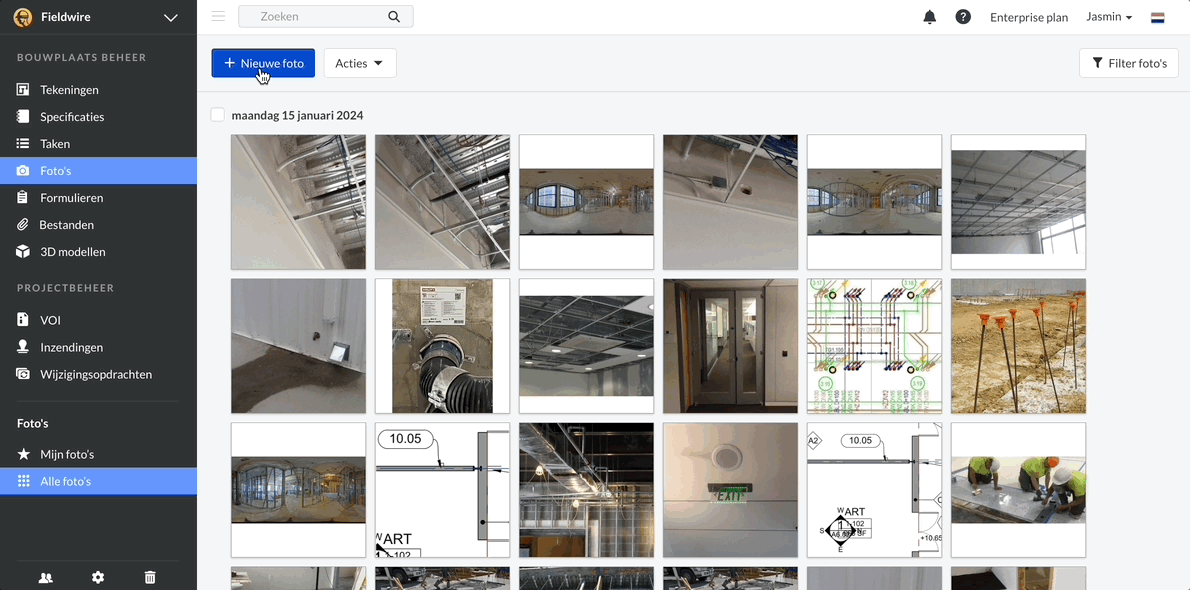Click inside the Zoeken search field
Image resolution: width=1190 pixels, height=590 pixels.
click(310, 16)
